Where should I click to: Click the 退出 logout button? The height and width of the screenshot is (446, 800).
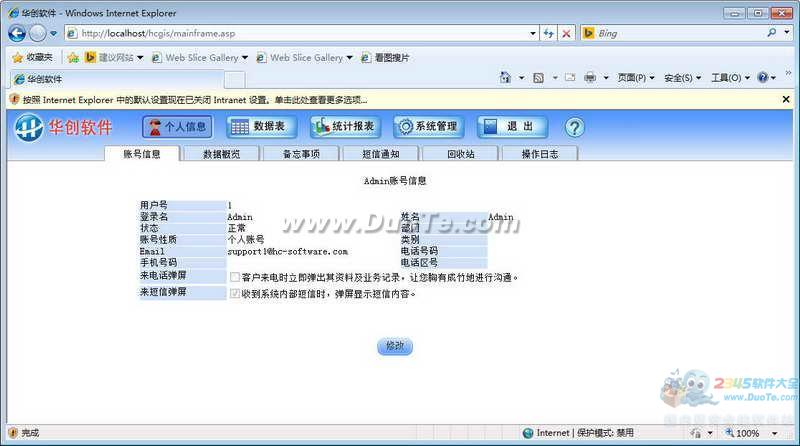(512, 127)
